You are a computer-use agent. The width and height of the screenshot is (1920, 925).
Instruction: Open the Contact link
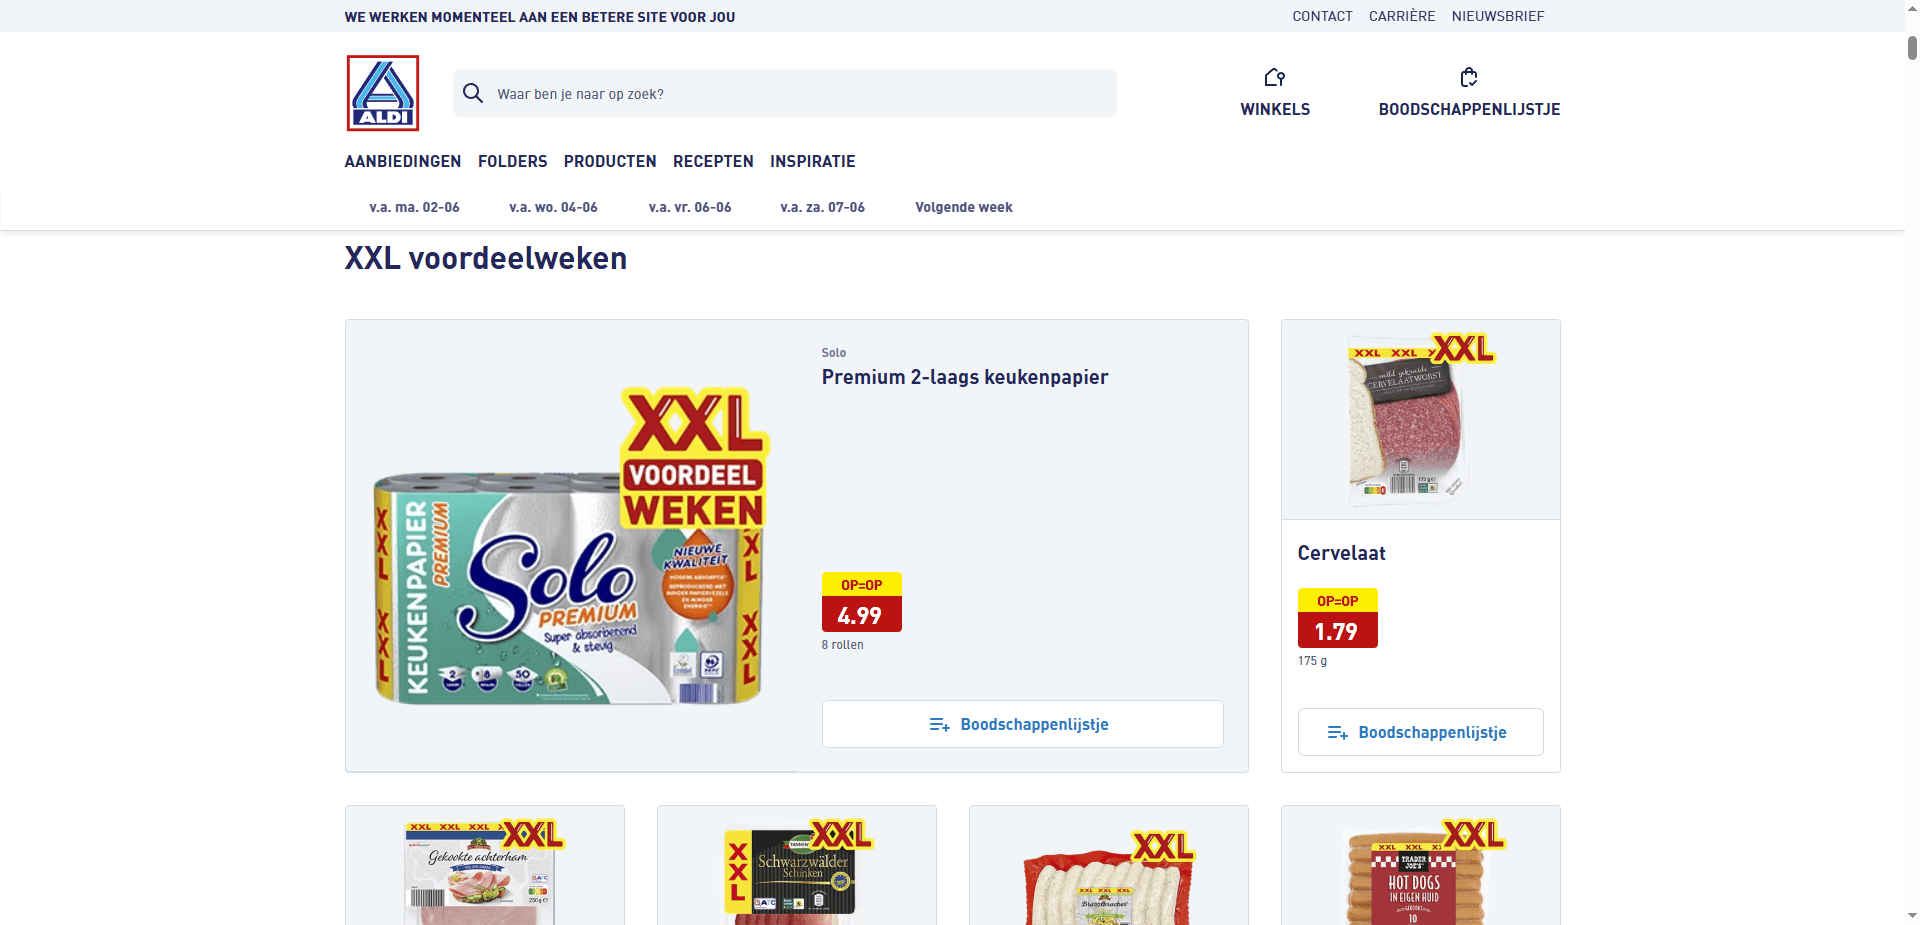click(x=1322, y=16)
